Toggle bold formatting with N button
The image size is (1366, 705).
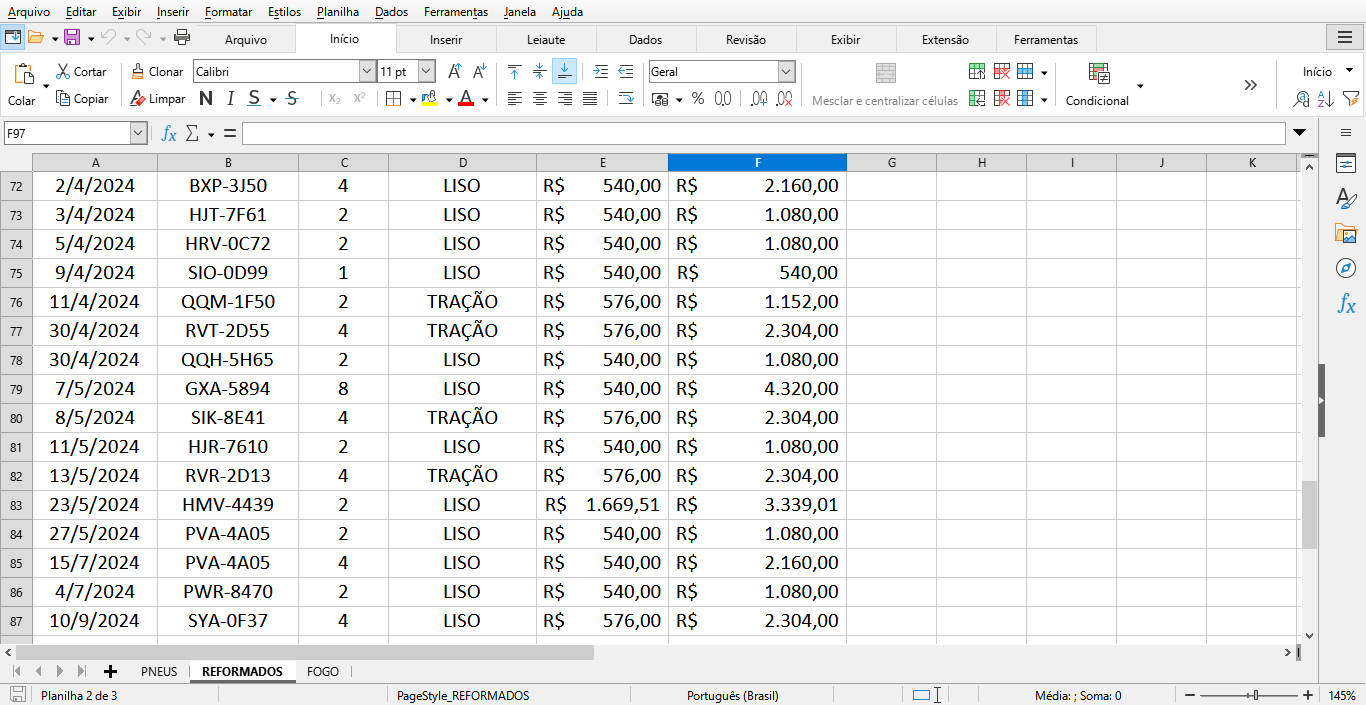206,99
